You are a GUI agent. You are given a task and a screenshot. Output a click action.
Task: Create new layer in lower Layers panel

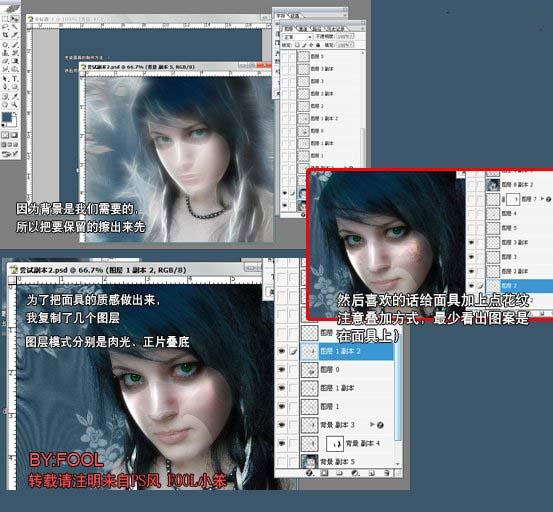371,473
